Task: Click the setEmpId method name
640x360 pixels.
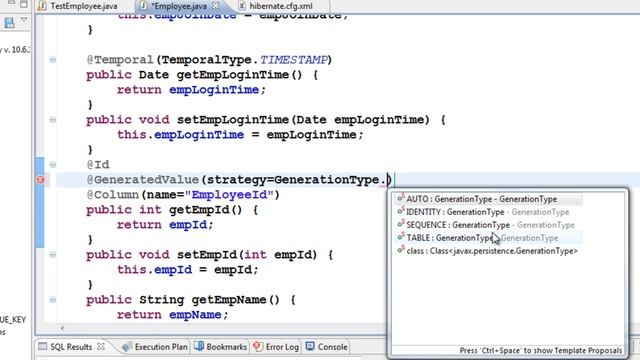Action: (x=207, y=255)
